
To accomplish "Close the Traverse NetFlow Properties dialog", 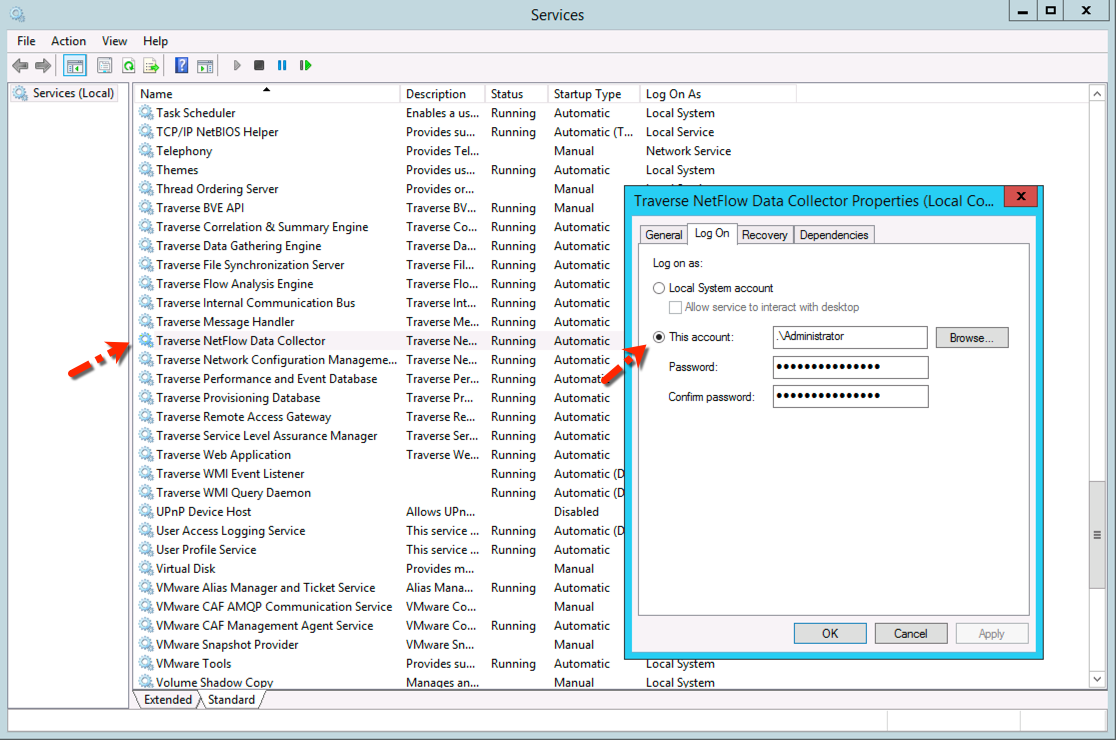I will pyautogui.click(x=1021, y=196).
